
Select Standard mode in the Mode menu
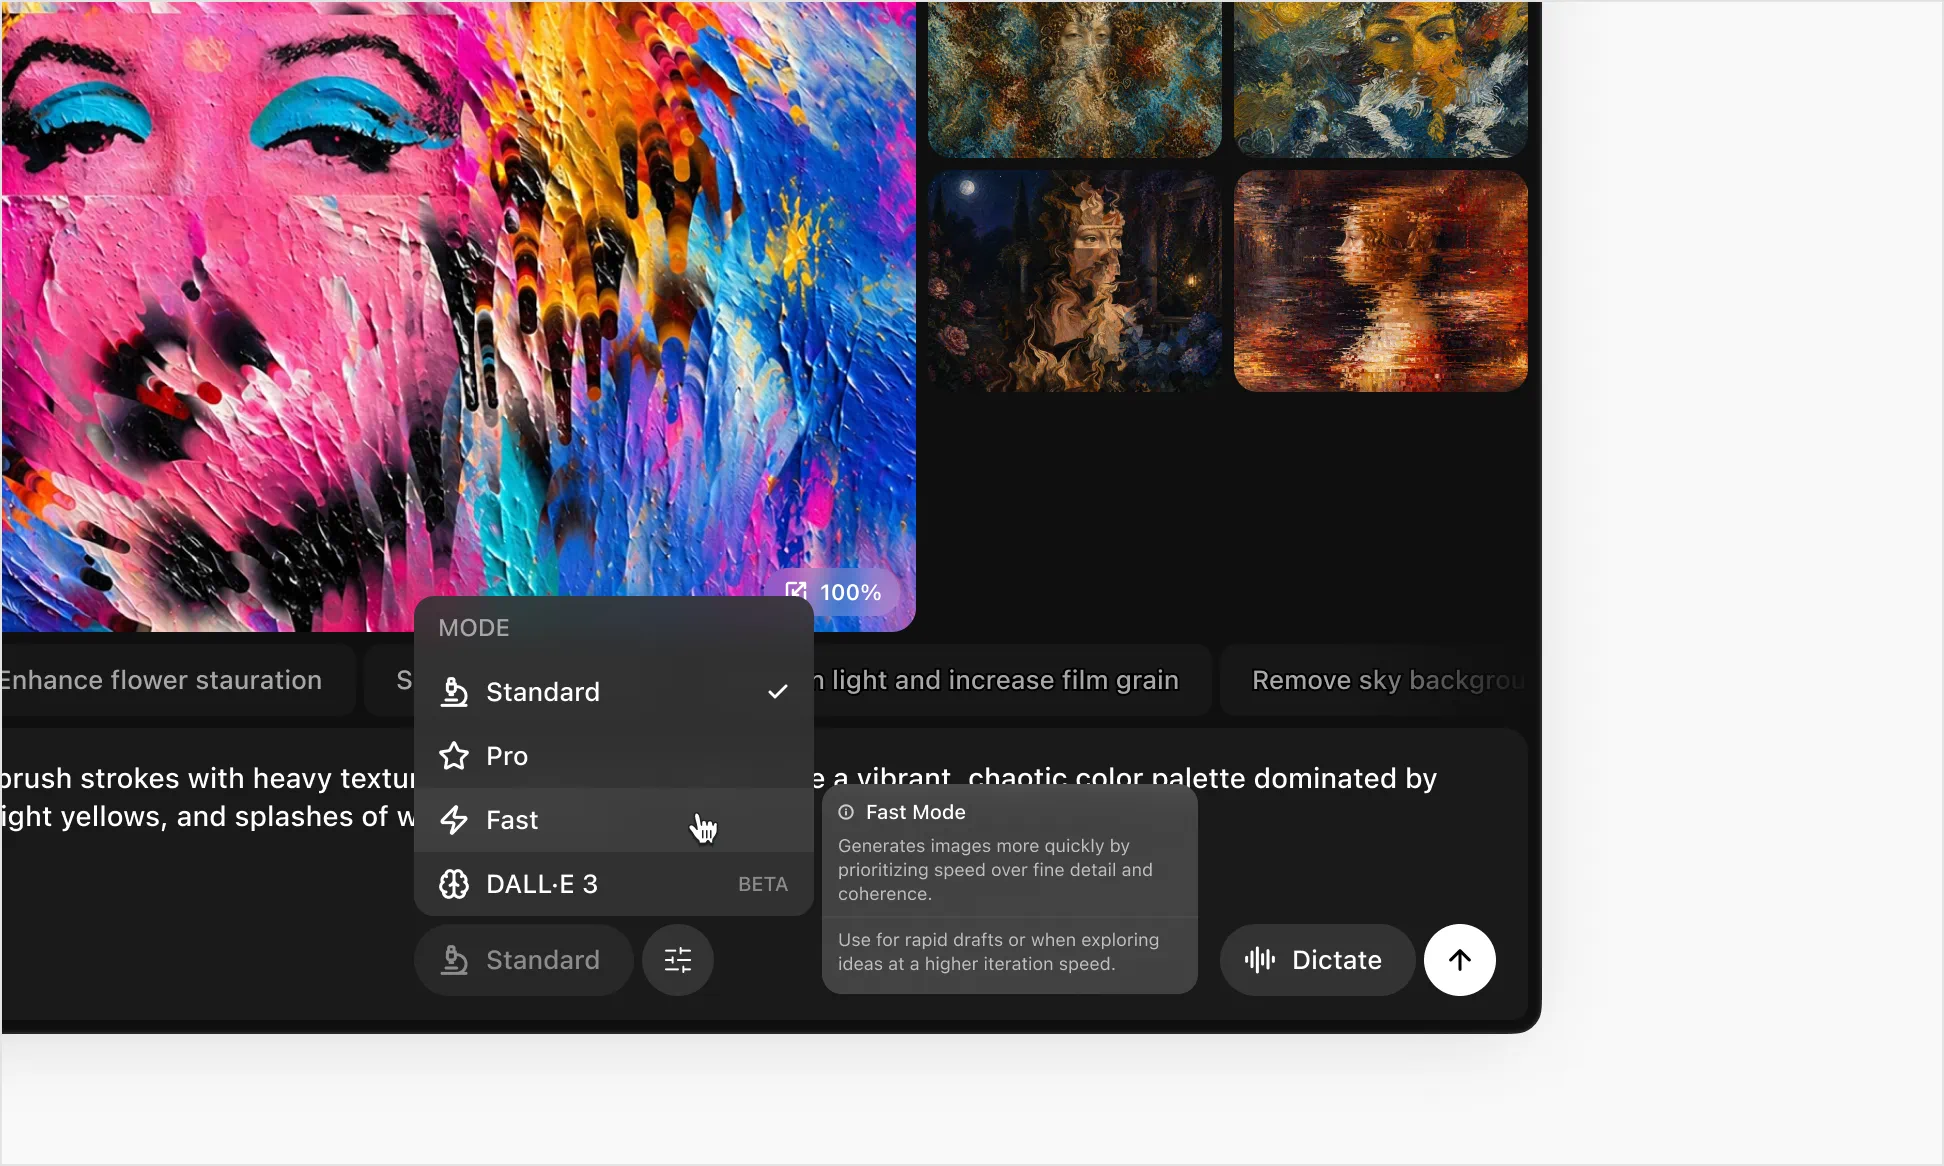(614, 692)
